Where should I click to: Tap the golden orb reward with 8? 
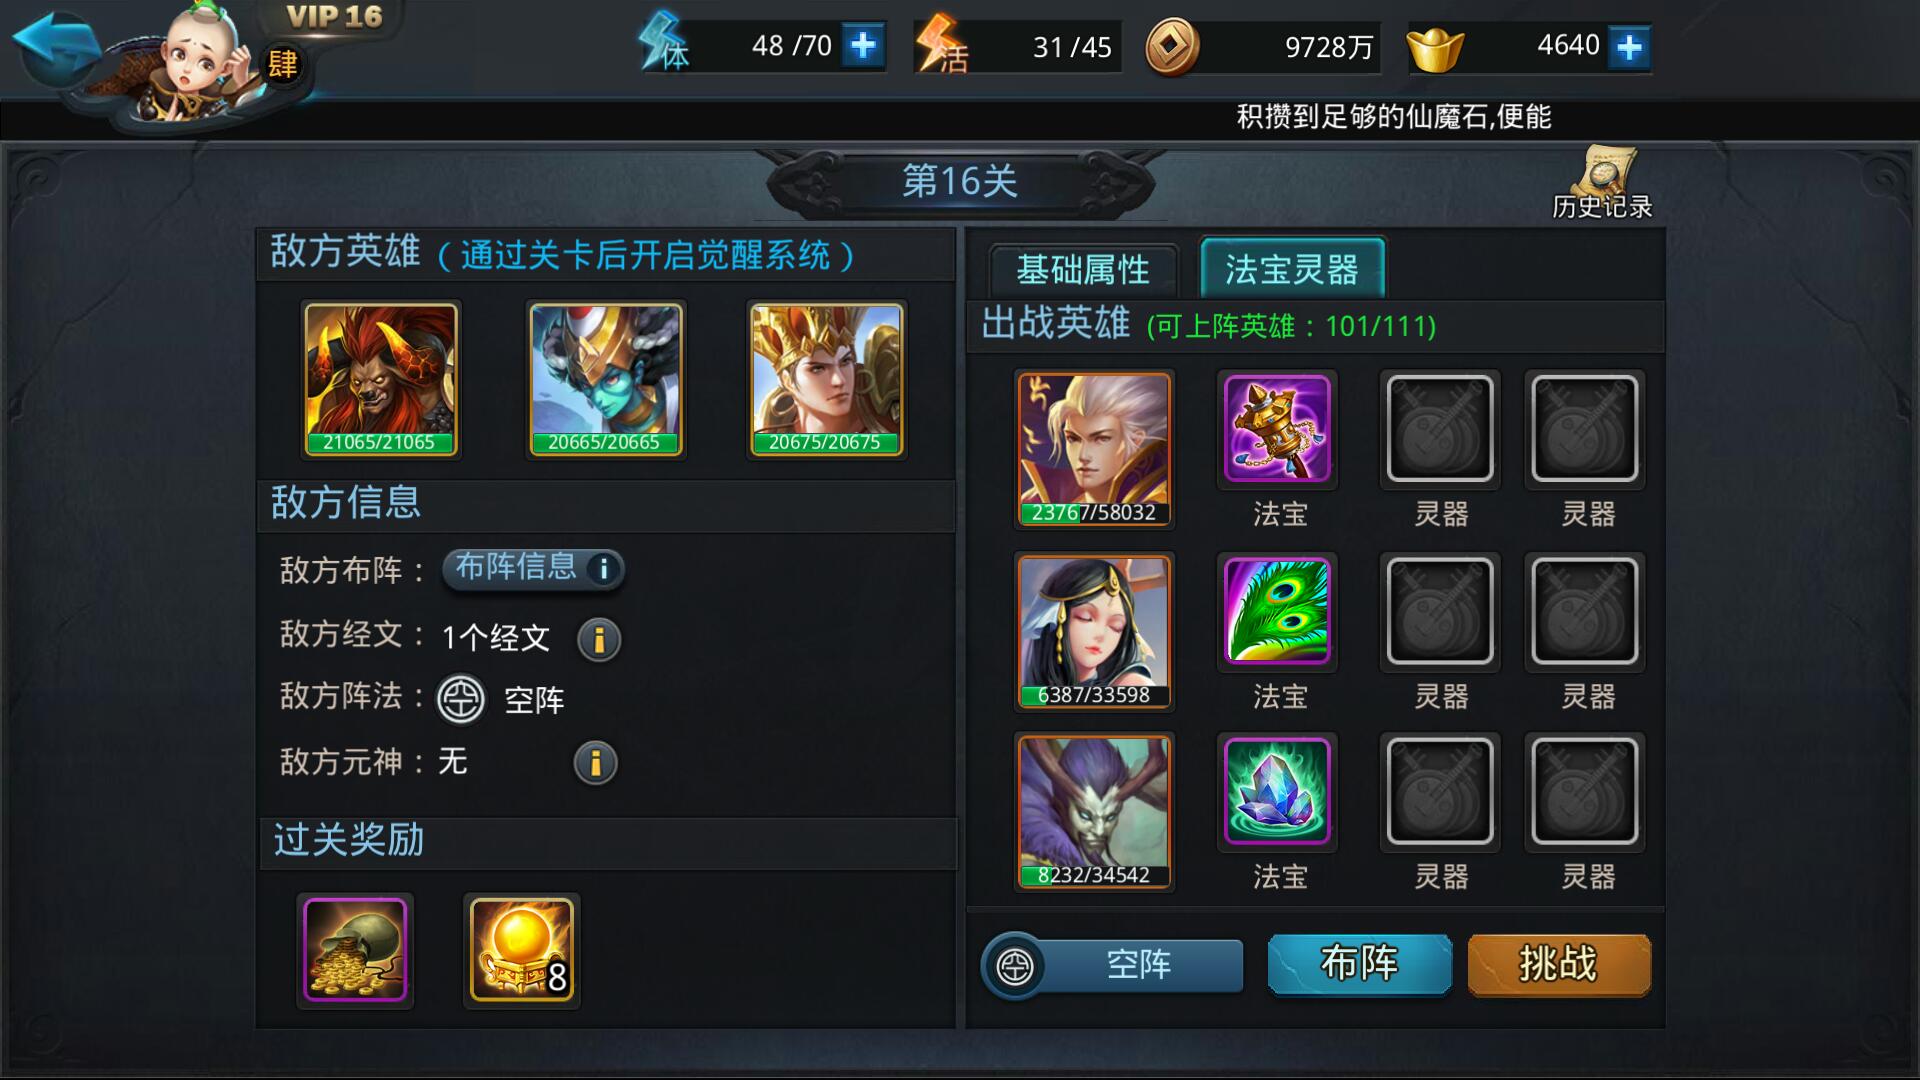click(521, 950)
